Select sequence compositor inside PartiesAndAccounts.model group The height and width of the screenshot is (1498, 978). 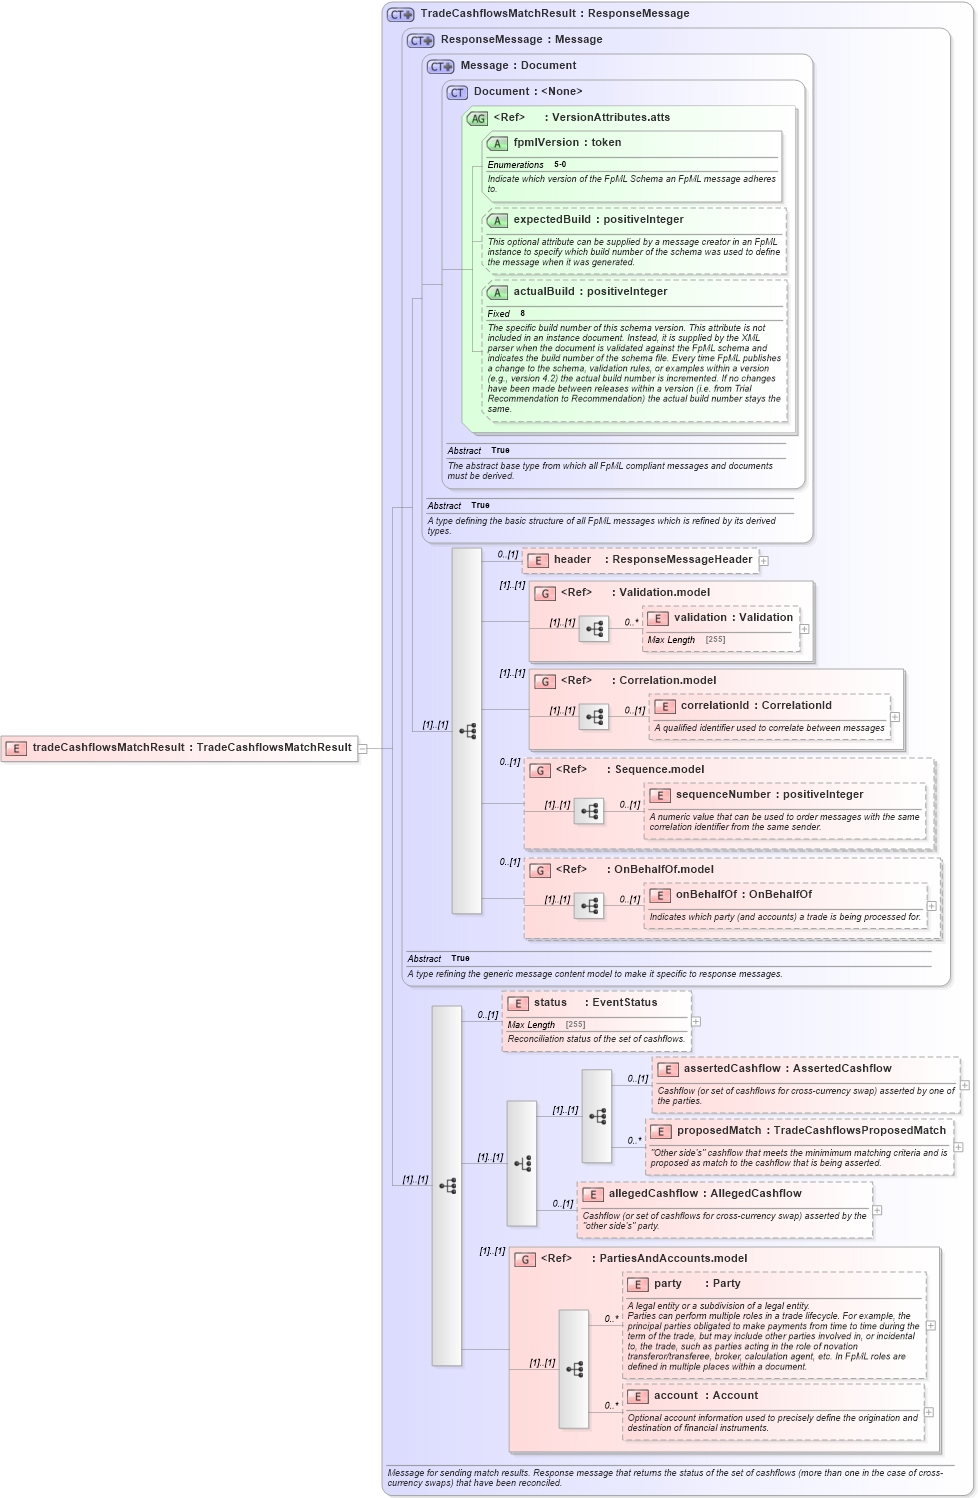click(574, 1369)
